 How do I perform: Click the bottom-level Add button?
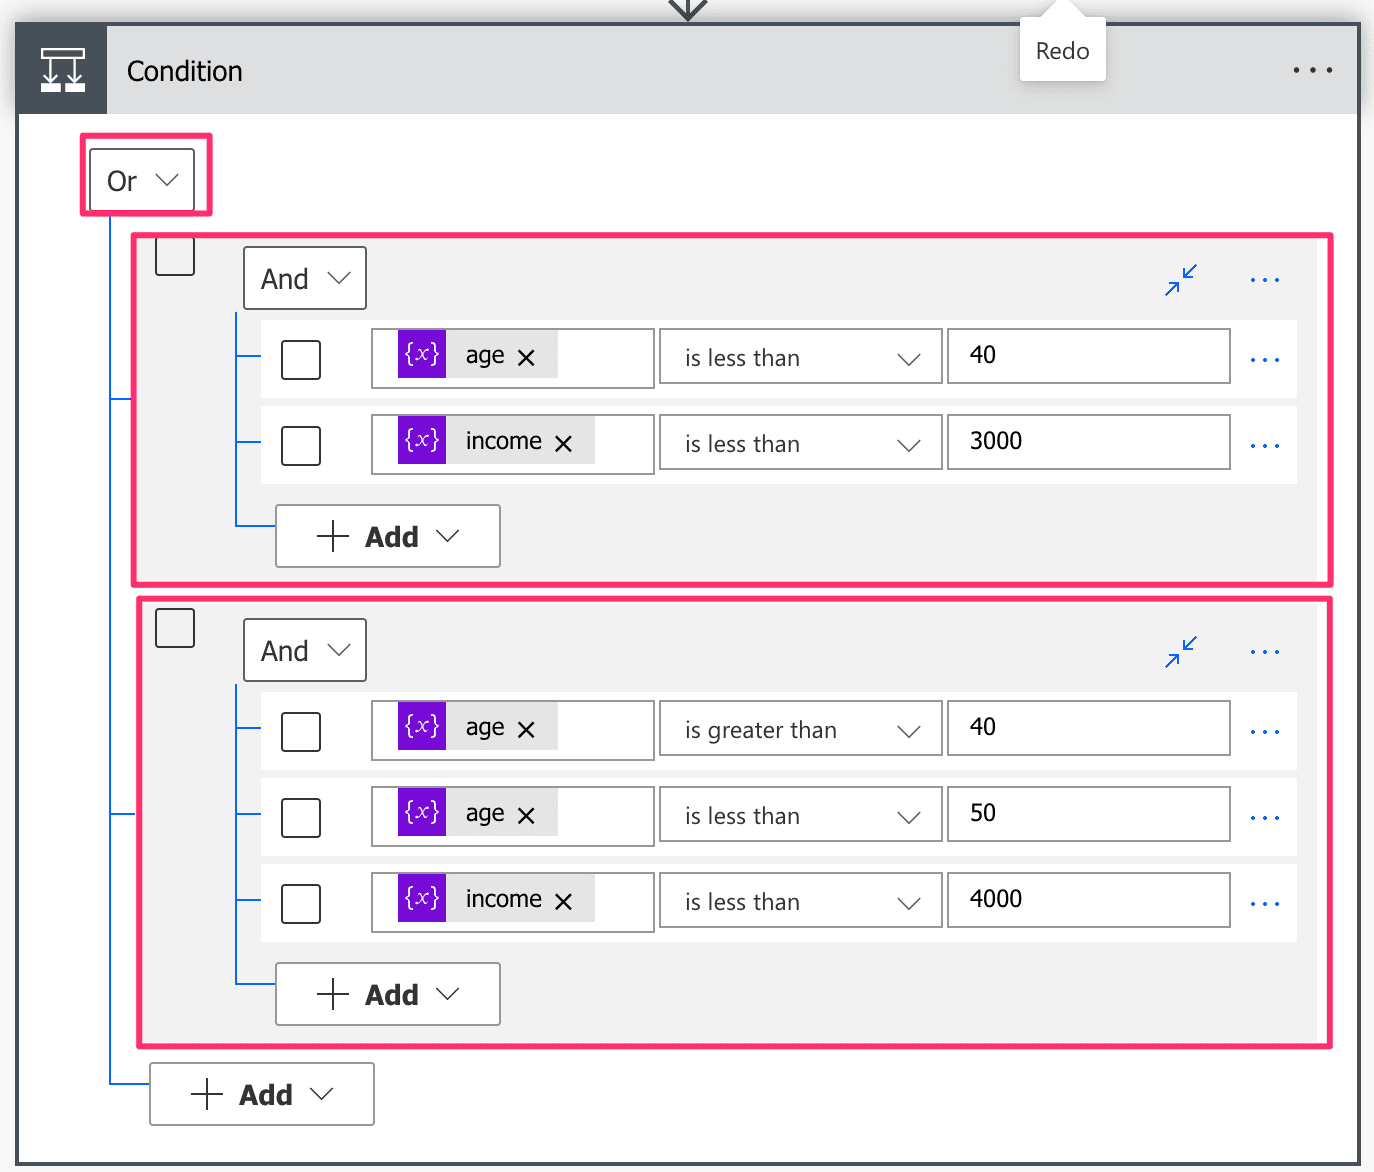(261, 1095)
